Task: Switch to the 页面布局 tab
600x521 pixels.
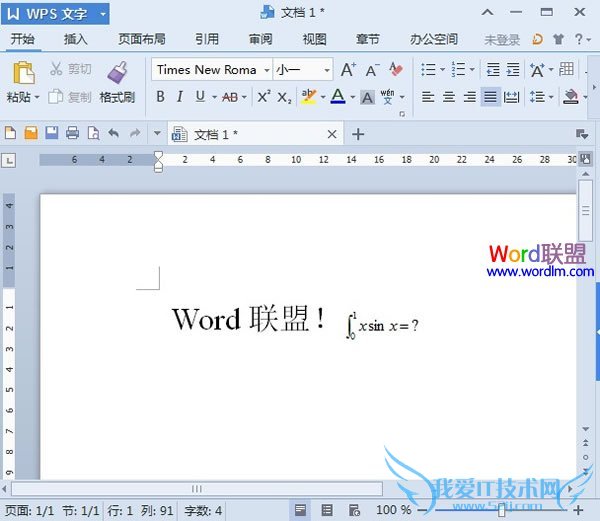Action: pyautogui.click(x=142, y=39)
